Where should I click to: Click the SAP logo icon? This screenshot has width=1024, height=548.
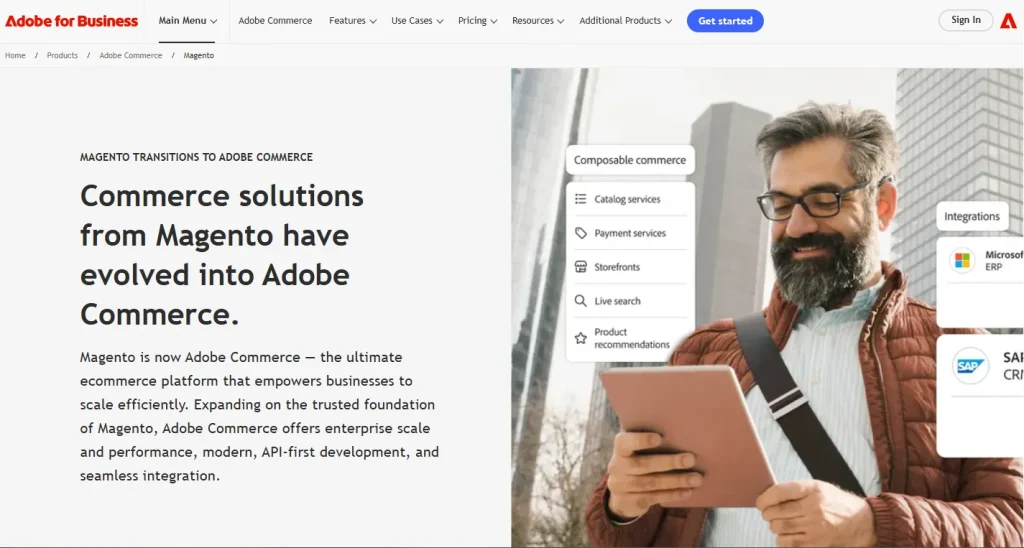970,366
